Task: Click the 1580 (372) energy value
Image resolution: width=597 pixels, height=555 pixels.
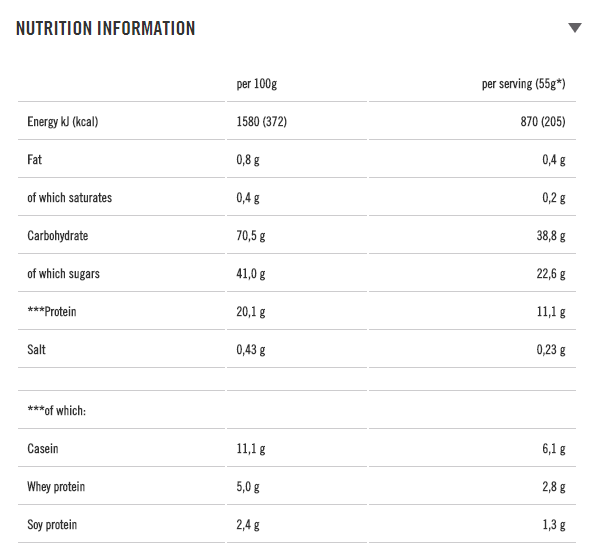Action: 262,122
